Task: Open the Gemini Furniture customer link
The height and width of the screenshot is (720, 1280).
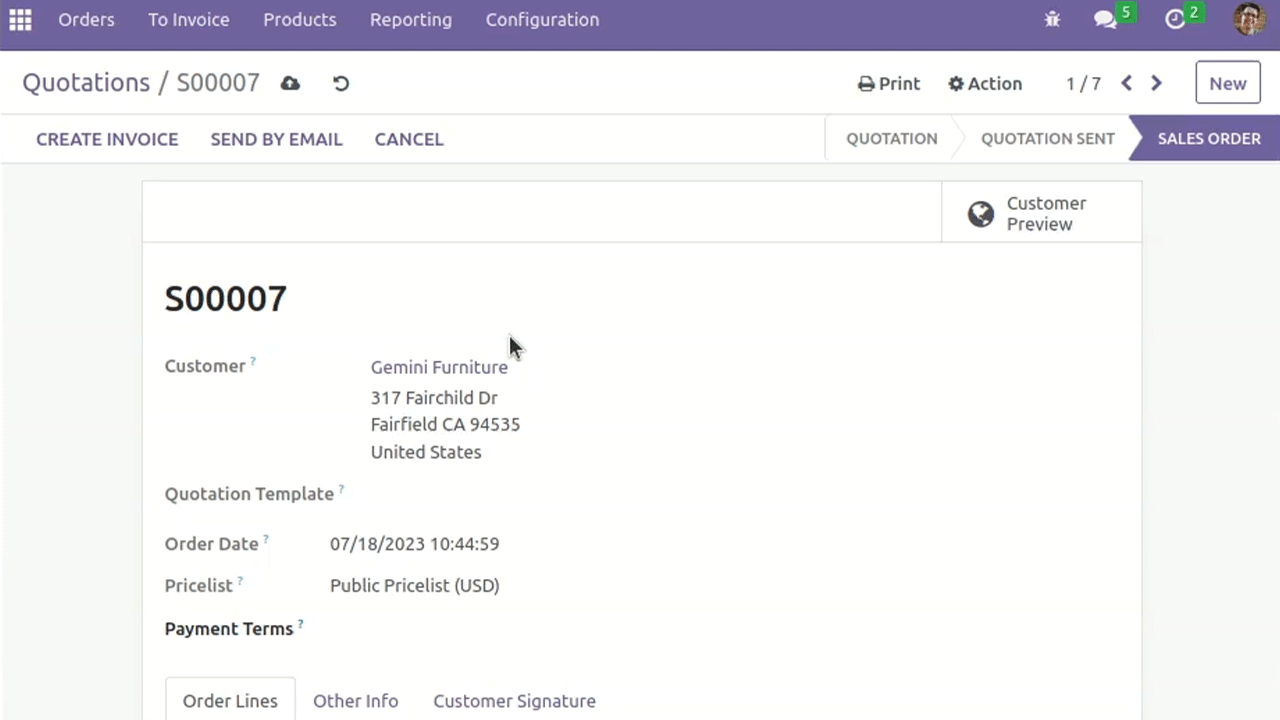Action: pyautogui.click(x=439, y=367)
